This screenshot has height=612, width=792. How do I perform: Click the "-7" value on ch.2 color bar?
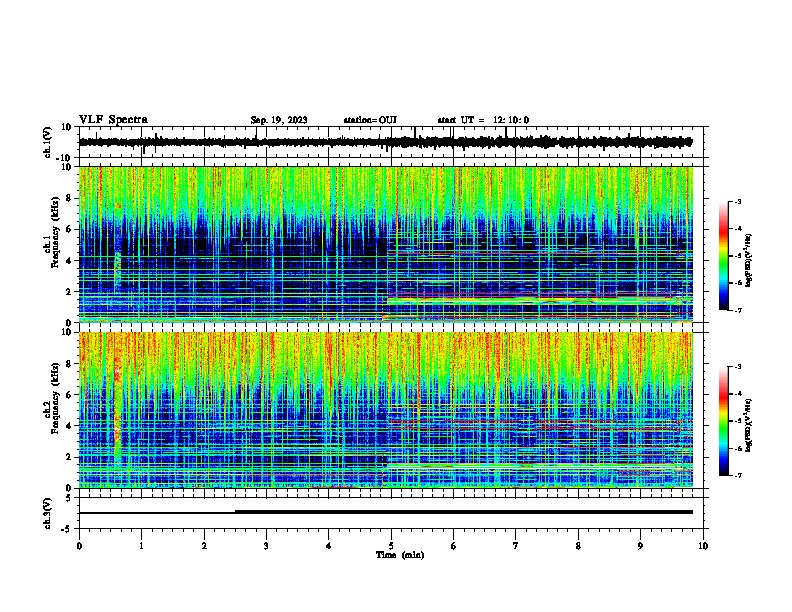[x=737, y=476]
